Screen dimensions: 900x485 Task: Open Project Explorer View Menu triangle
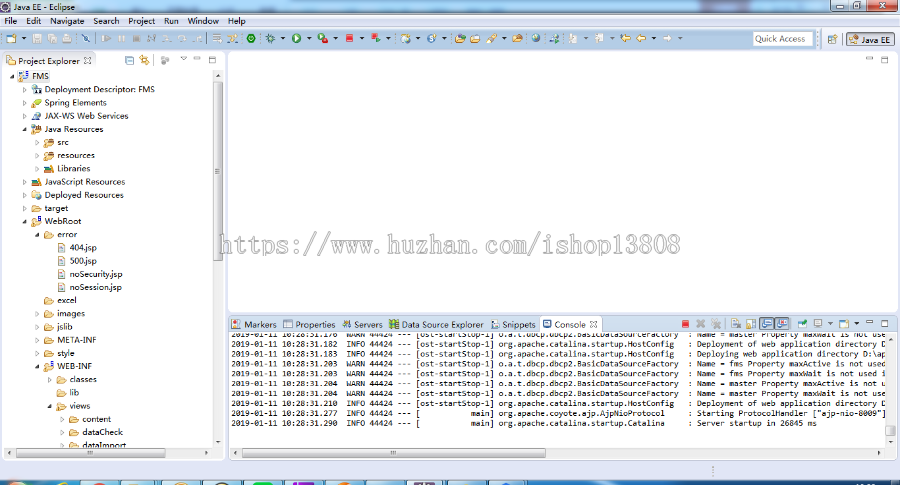184,59
